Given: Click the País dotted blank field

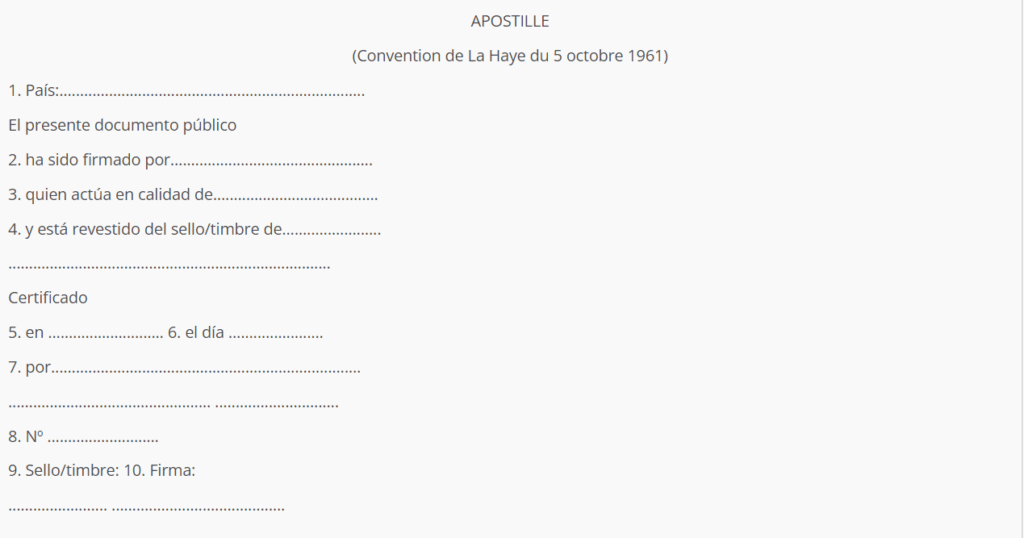Looking at the screenshot, I should pyautogui.click(x=212, y=92).
